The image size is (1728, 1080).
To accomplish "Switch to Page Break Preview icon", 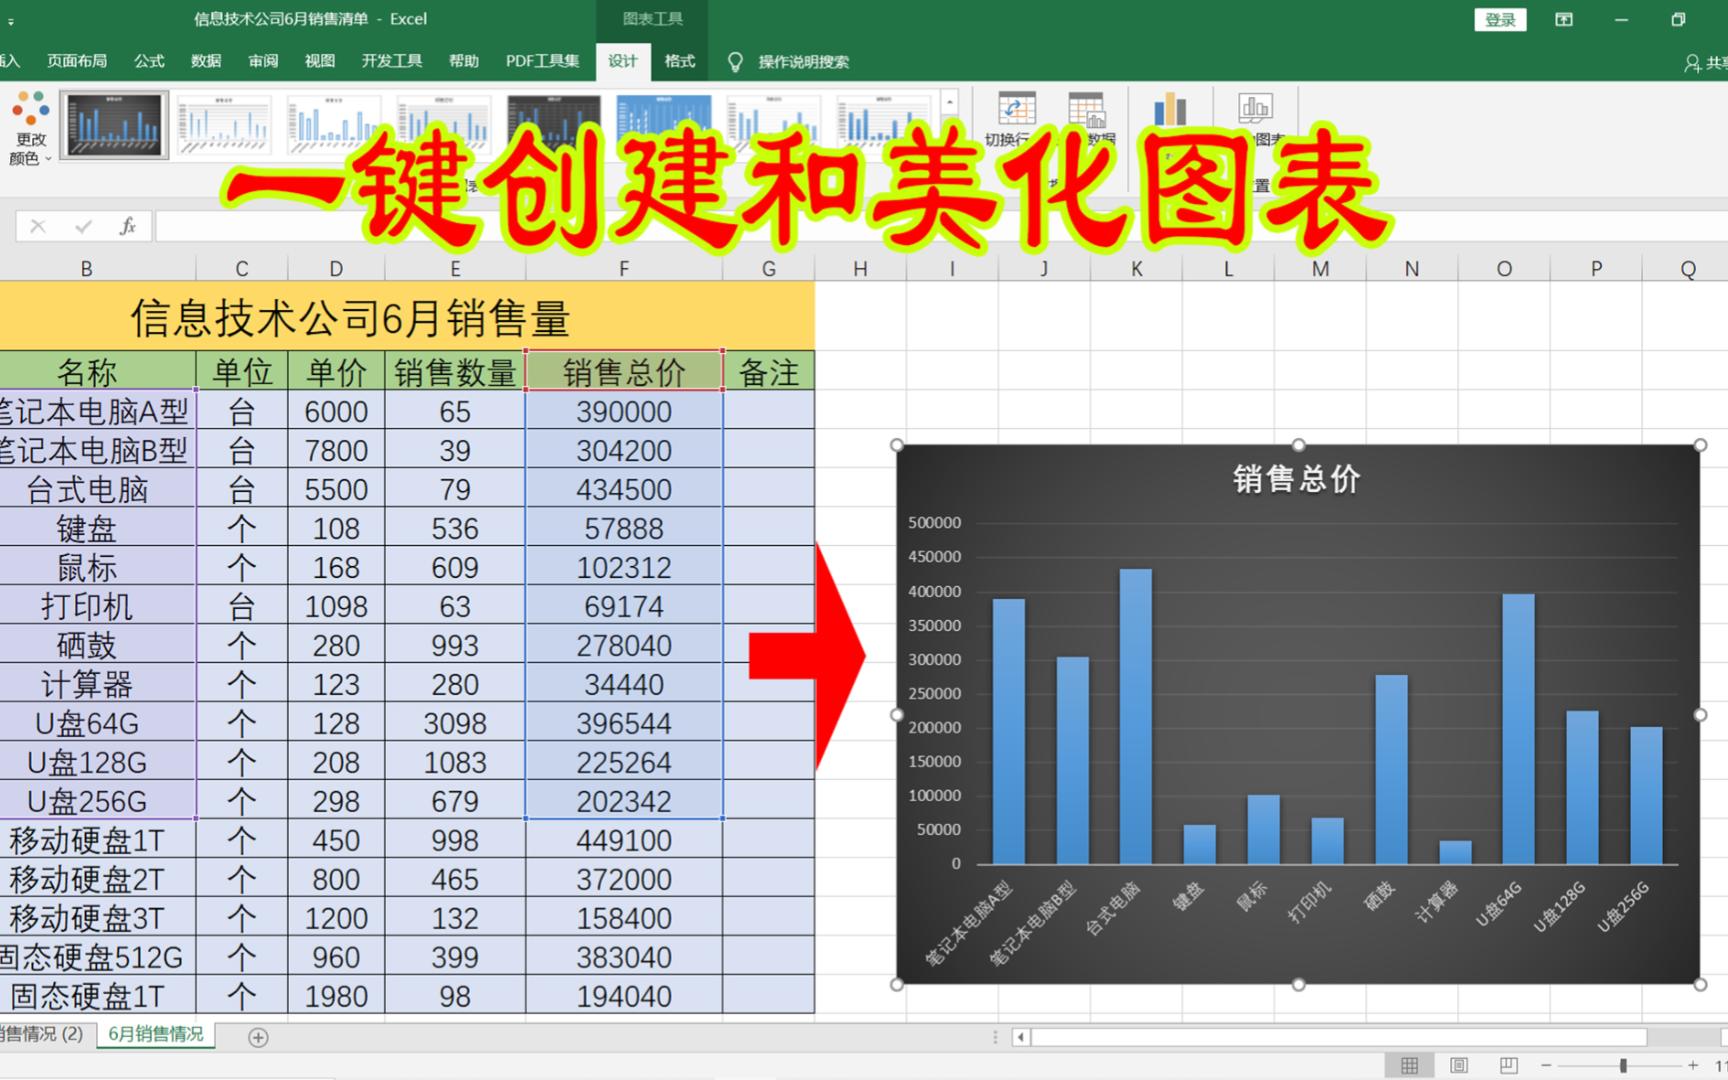I will point(1509,1066).
